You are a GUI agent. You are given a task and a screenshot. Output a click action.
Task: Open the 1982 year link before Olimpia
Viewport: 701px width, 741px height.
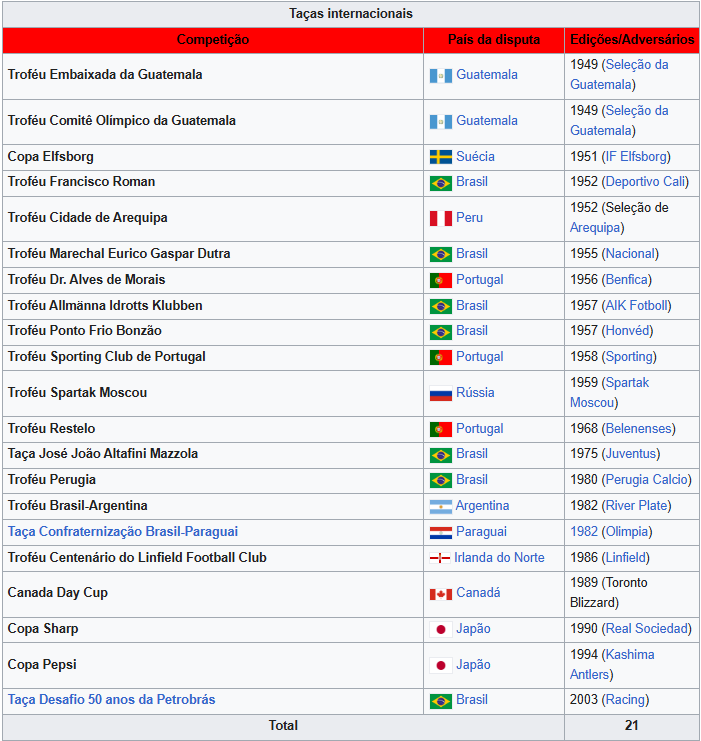(584, 532)
